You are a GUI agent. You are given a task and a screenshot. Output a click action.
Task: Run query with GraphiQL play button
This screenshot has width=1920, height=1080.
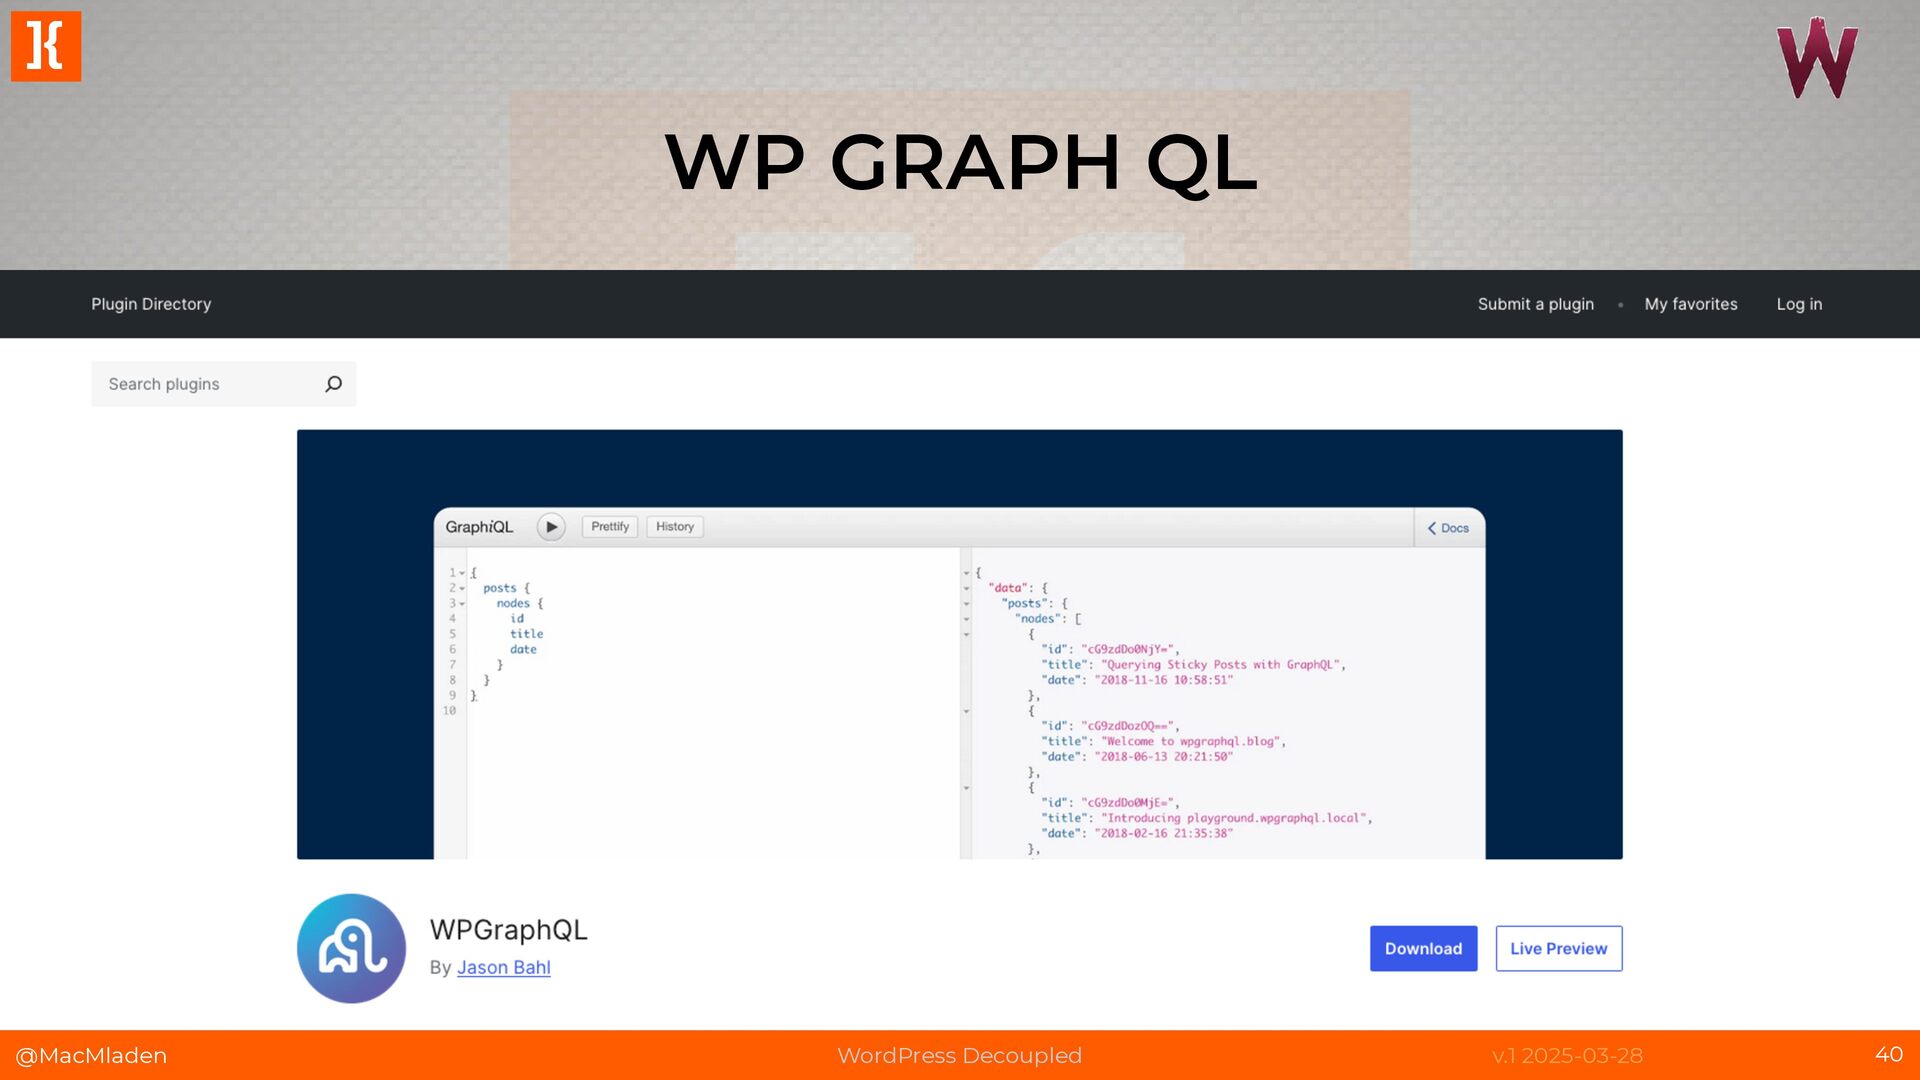551,527
